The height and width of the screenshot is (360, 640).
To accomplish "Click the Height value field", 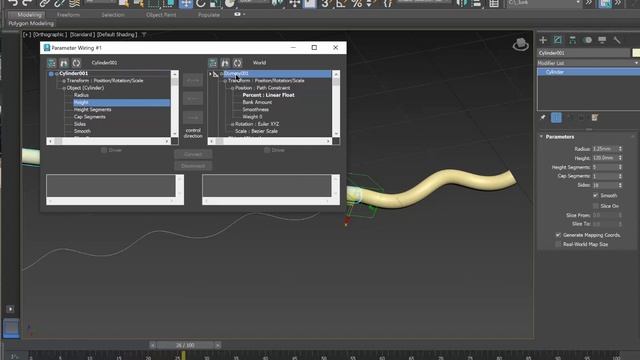I will pyautogui.click(x=604, y=158).
